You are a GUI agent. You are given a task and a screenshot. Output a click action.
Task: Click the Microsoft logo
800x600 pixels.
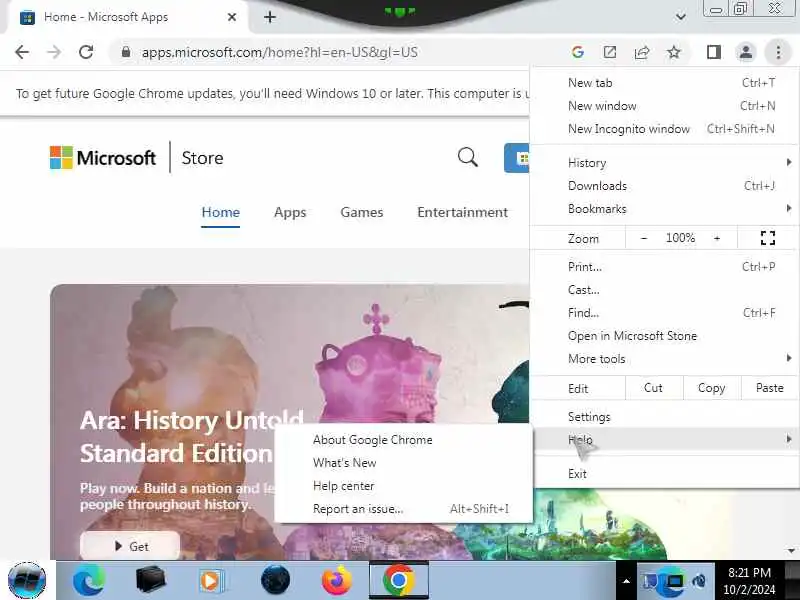click(x=103, y=158)
